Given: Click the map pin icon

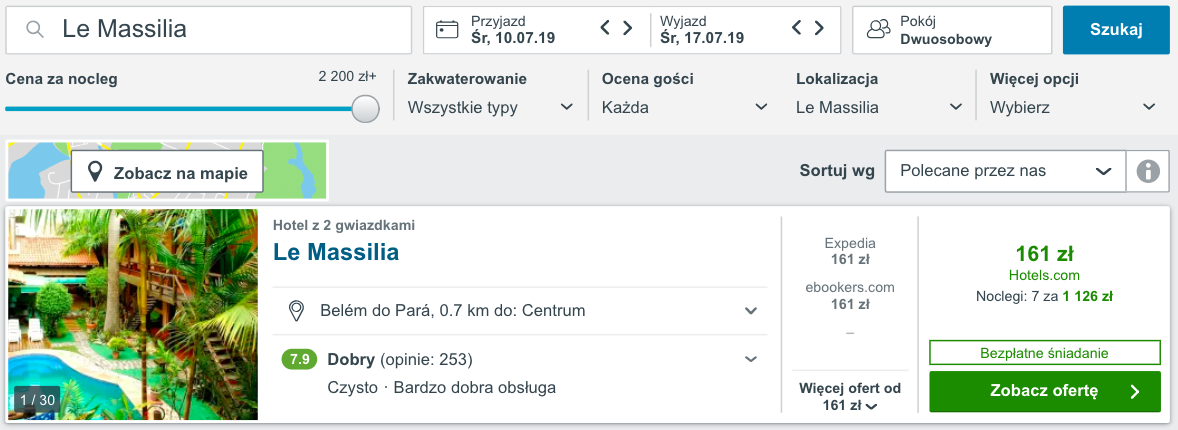Looking at the screenshot, I should click(x=96, y=172).
